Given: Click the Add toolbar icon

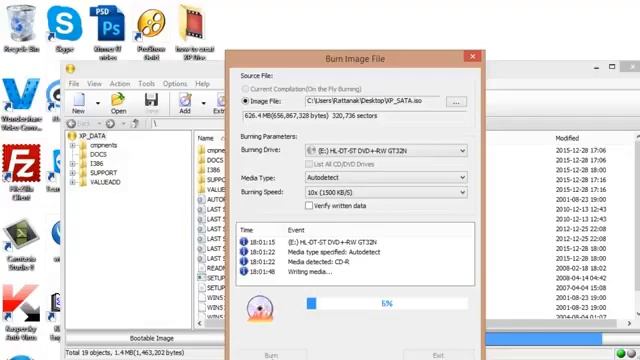Looking at the screenshot, I should (185, 103).
